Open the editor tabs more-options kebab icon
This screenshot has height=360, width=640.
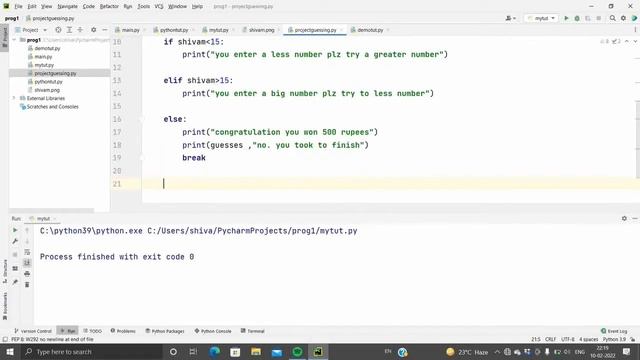point(635,30)
